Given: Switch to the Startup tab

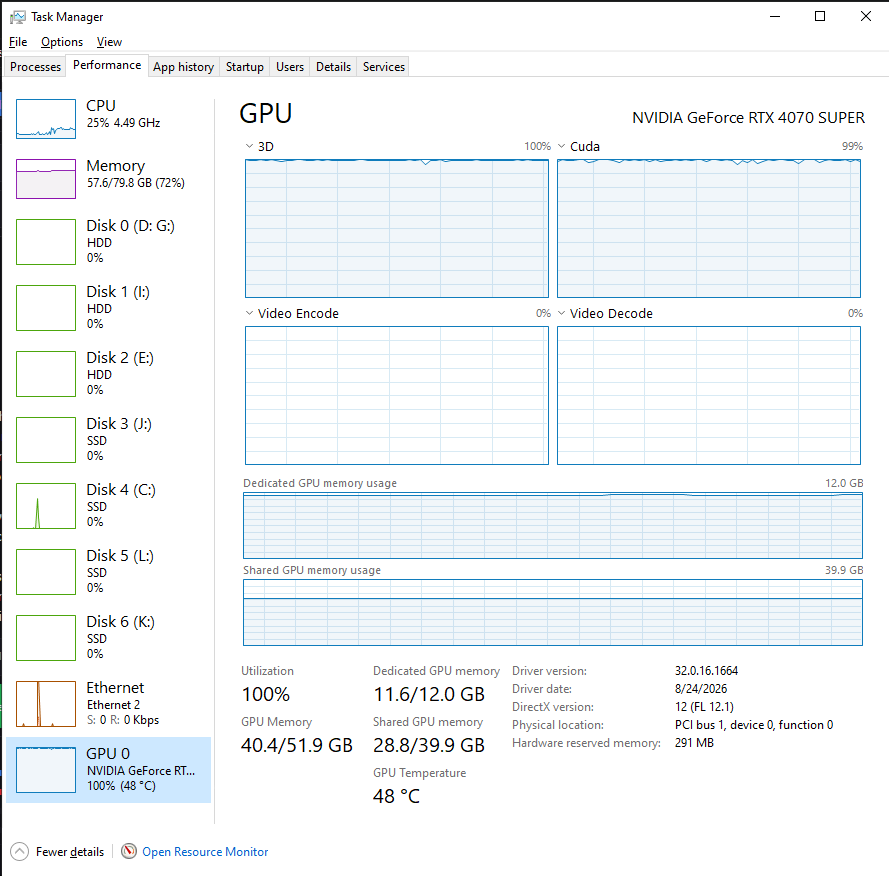Looking at the screenshot, I should coord(244,67).
